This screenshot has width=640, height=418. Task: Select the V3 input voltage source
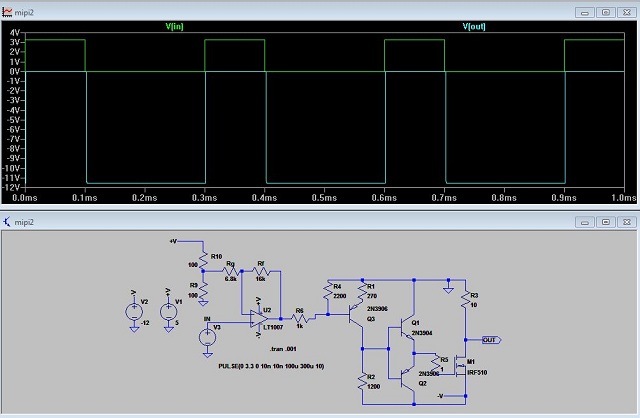pos(207,337)
